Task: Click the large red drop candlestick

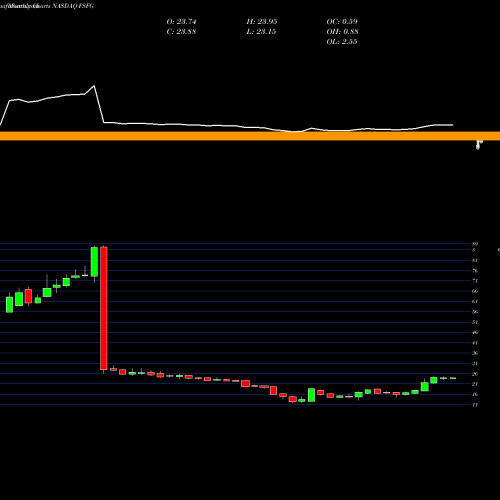Action: point(104,308)
